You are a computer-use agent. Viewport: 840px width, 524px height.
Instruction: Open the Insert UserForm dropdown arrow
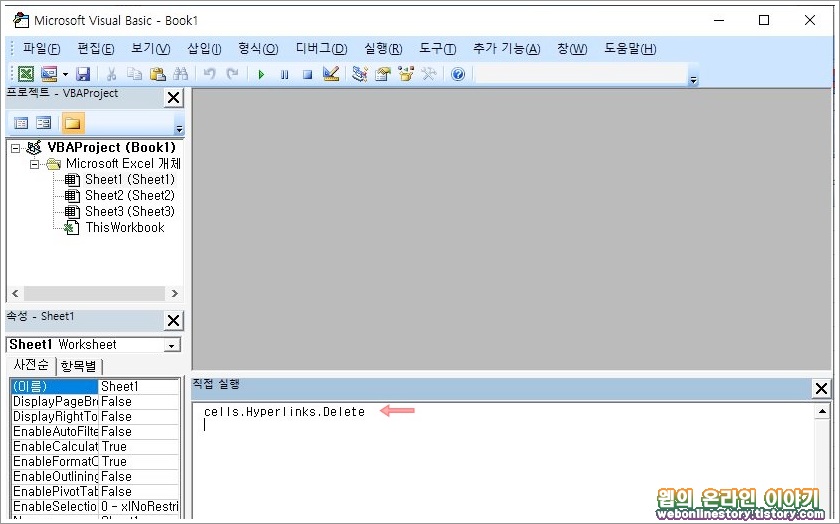pos(65,74)
